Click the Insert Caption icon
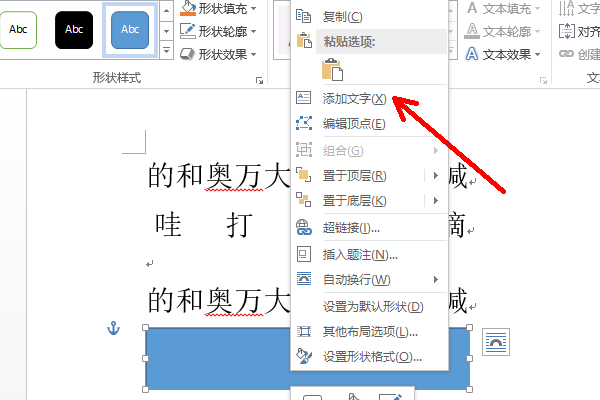Viewport: 600px width, 400px height. point(304,254)
